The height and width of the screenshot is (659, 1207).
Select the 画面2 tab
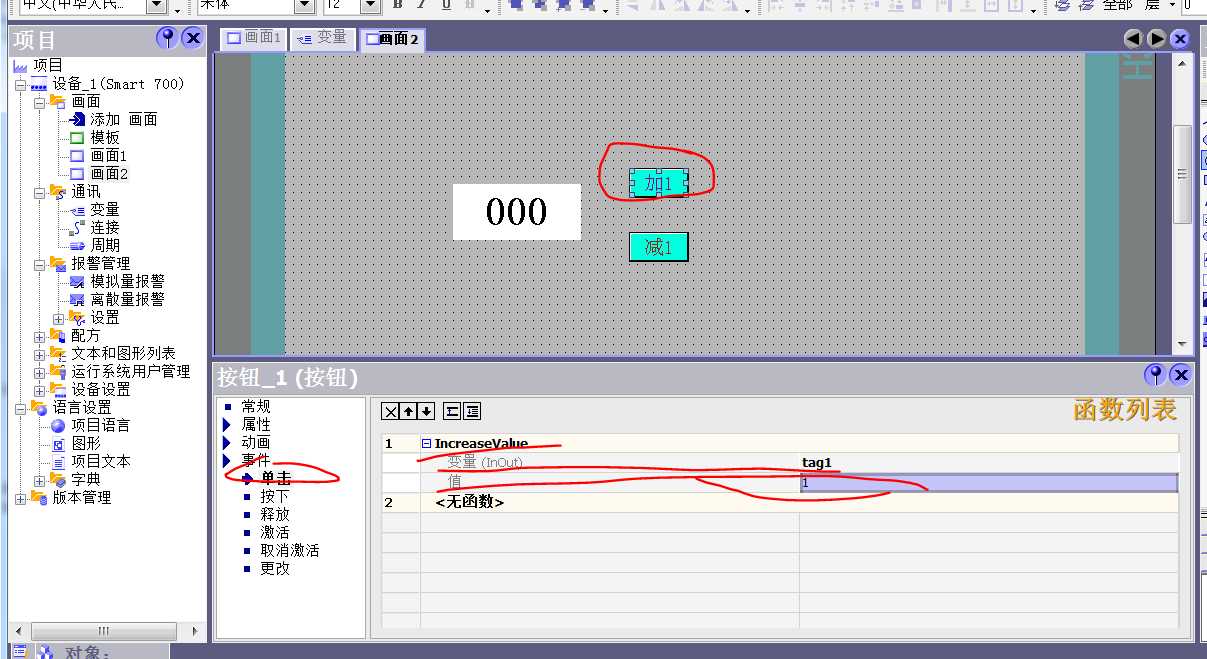coord(393,39)
